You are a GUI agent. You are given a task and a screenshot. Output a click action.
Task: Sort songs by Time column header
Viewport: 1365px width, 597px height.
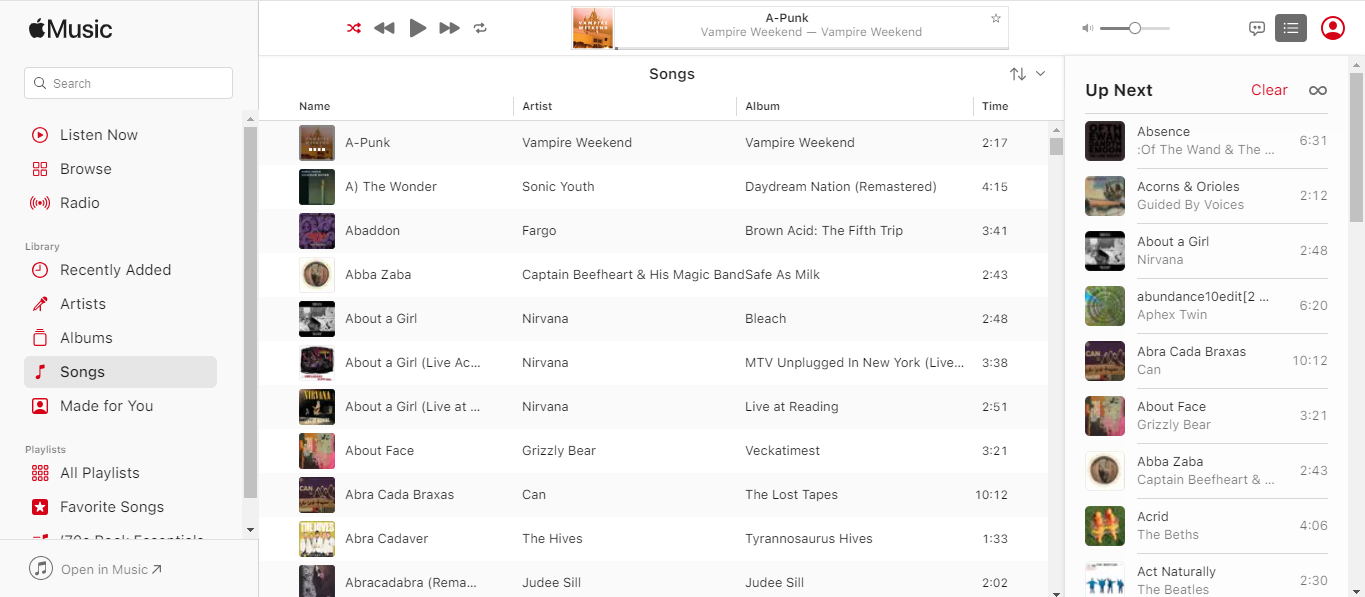point(995,106)
